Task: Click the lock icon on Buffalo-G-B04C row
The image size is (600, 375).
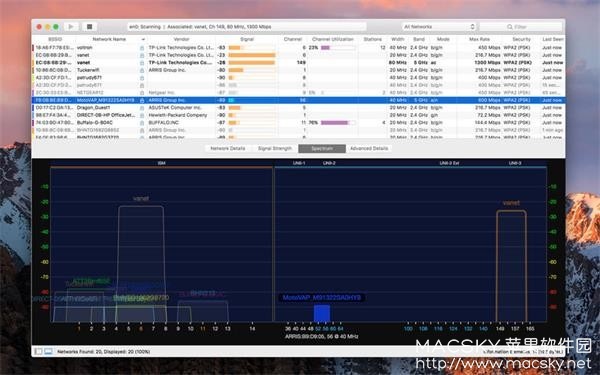Action: pos(142,123)
